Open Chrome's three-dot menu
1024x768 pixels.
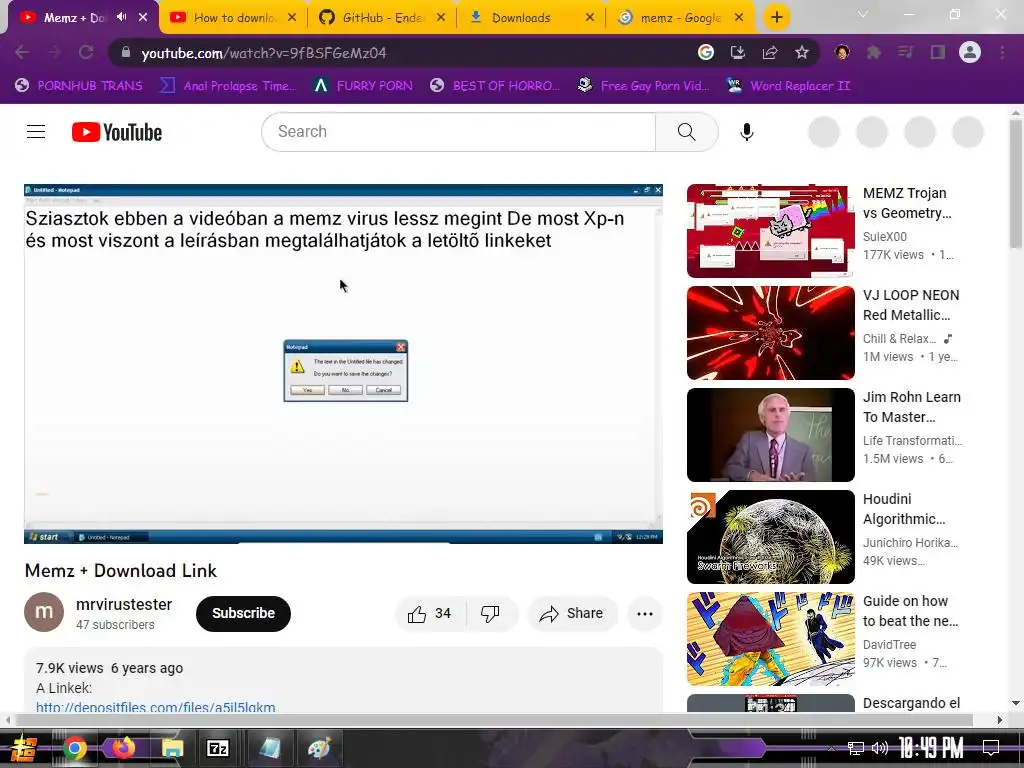point(1002,52)
